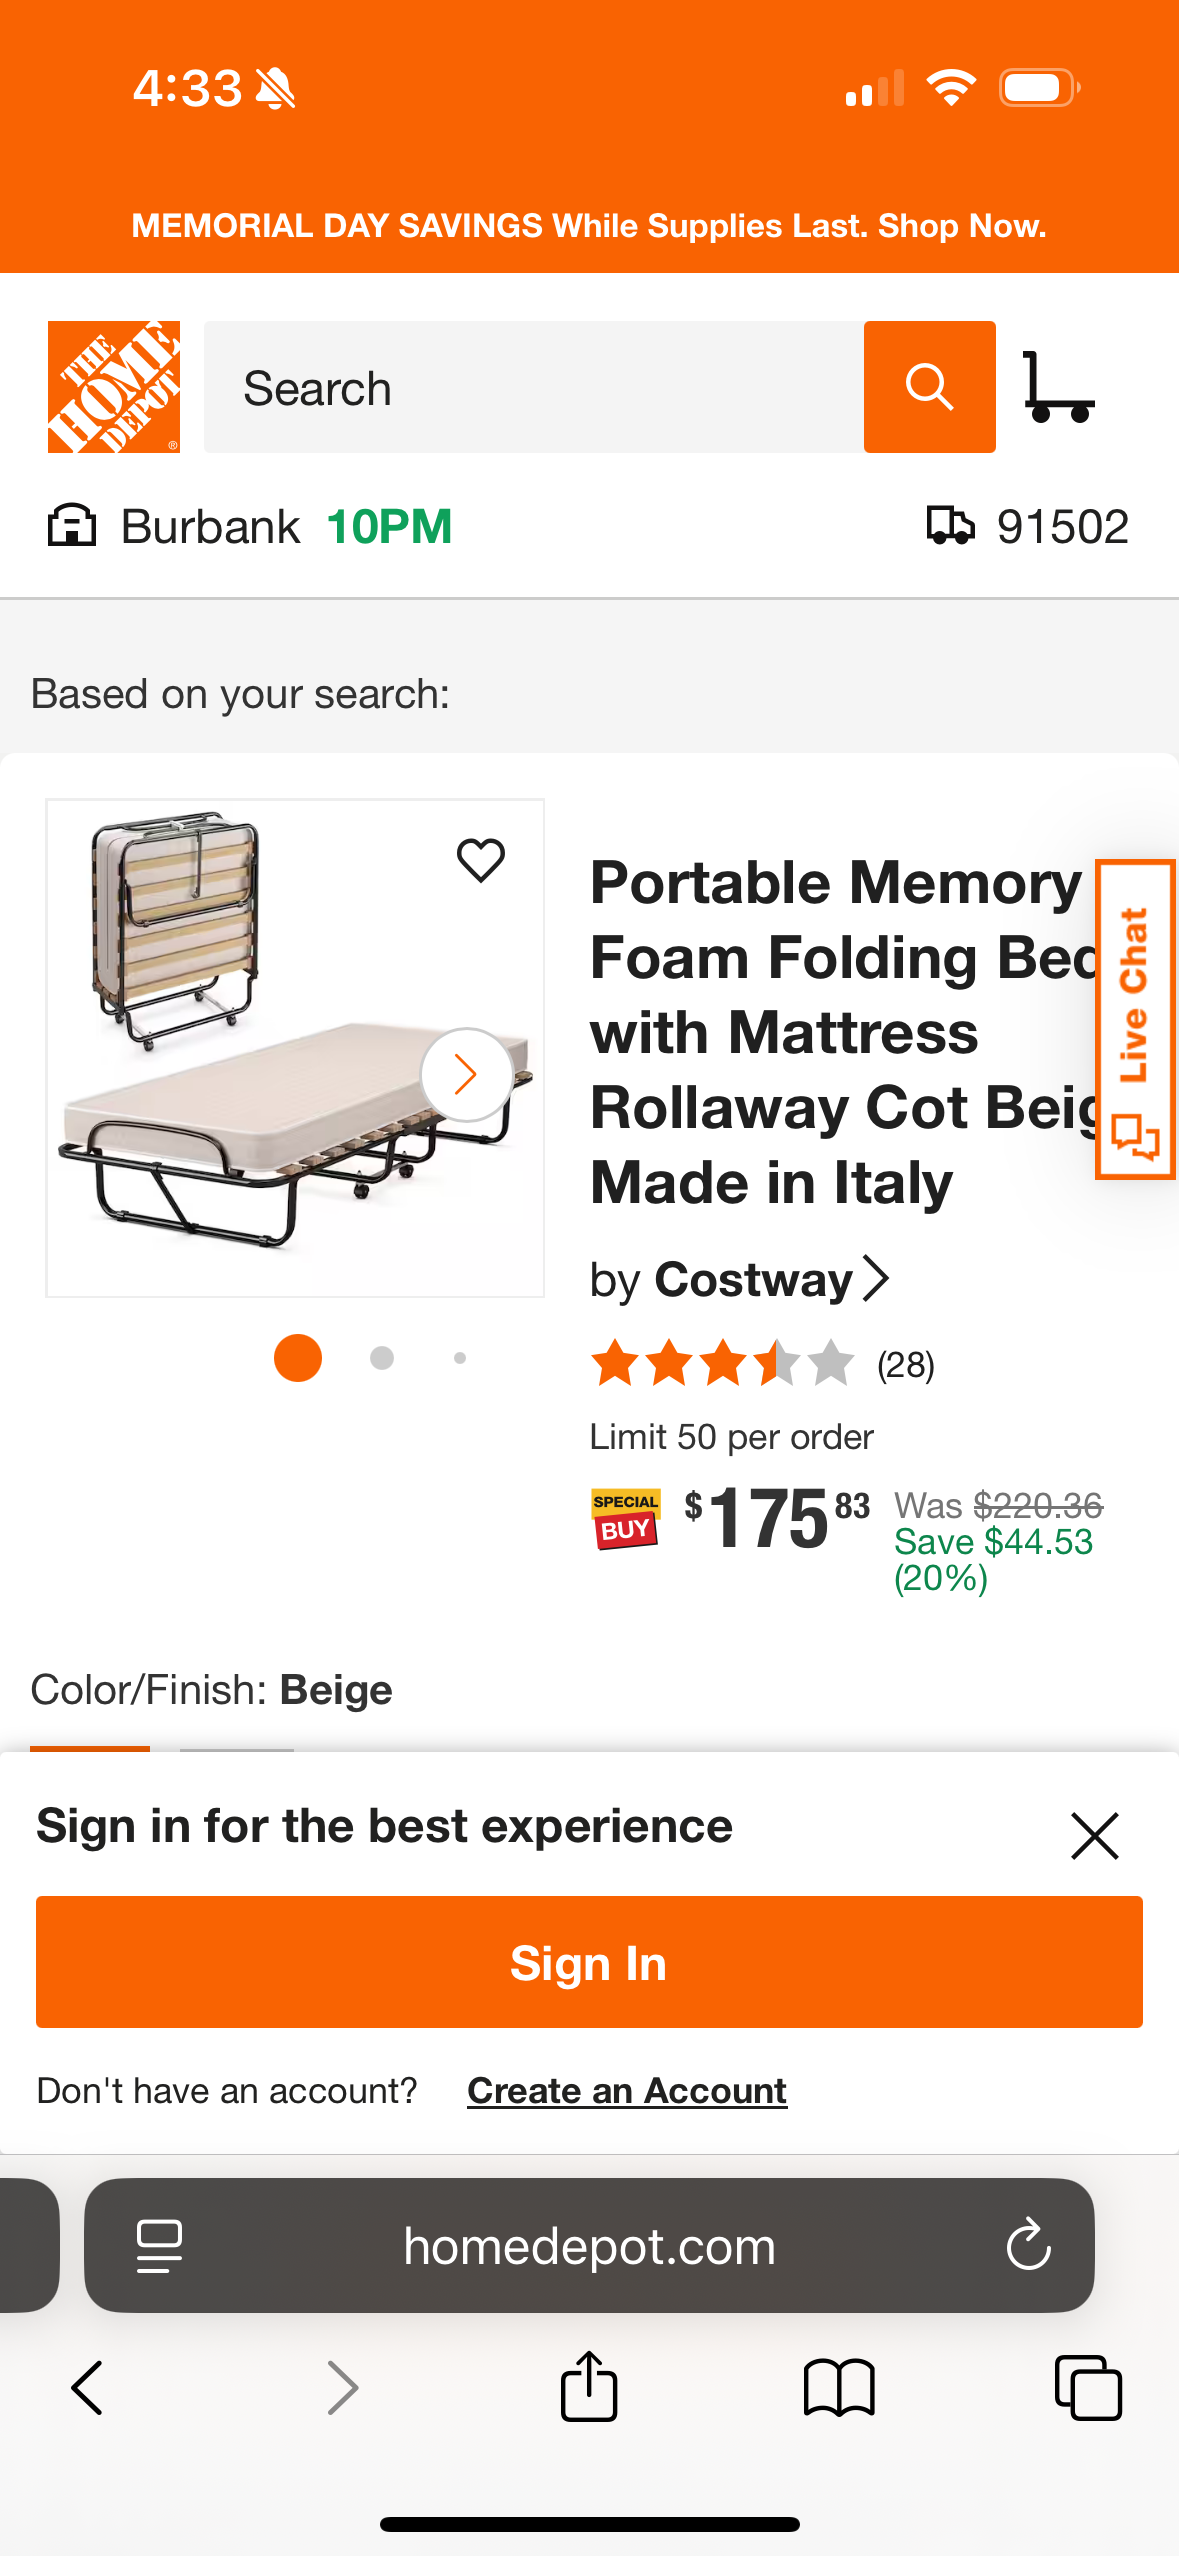Screen dimensions: 1179x2556
Task: Open Create an Account link
Action: coord(627,2090)
